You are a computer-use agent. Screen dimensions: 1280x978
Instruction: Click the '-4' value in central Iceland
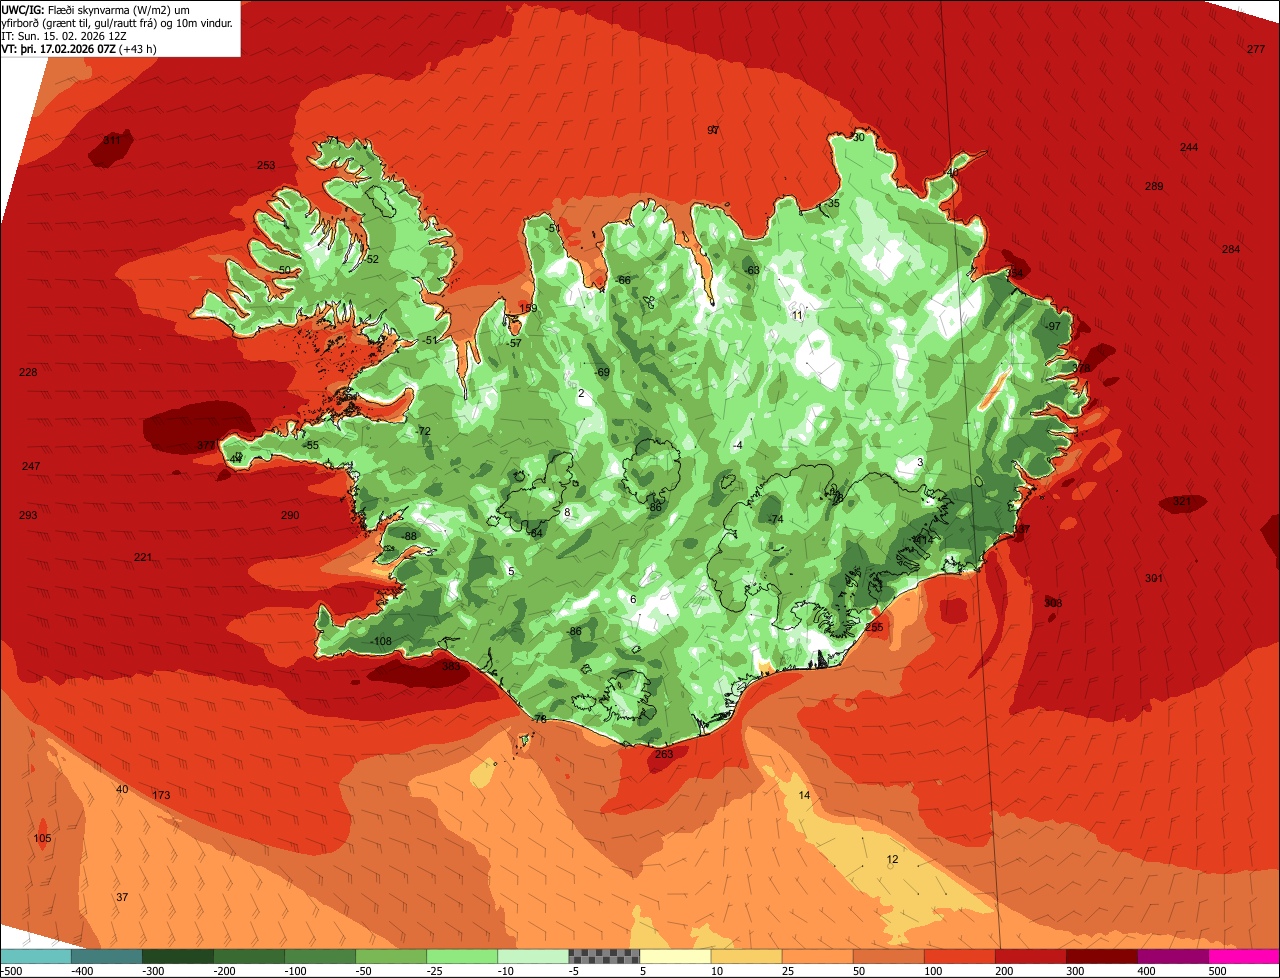click(737, 445)
